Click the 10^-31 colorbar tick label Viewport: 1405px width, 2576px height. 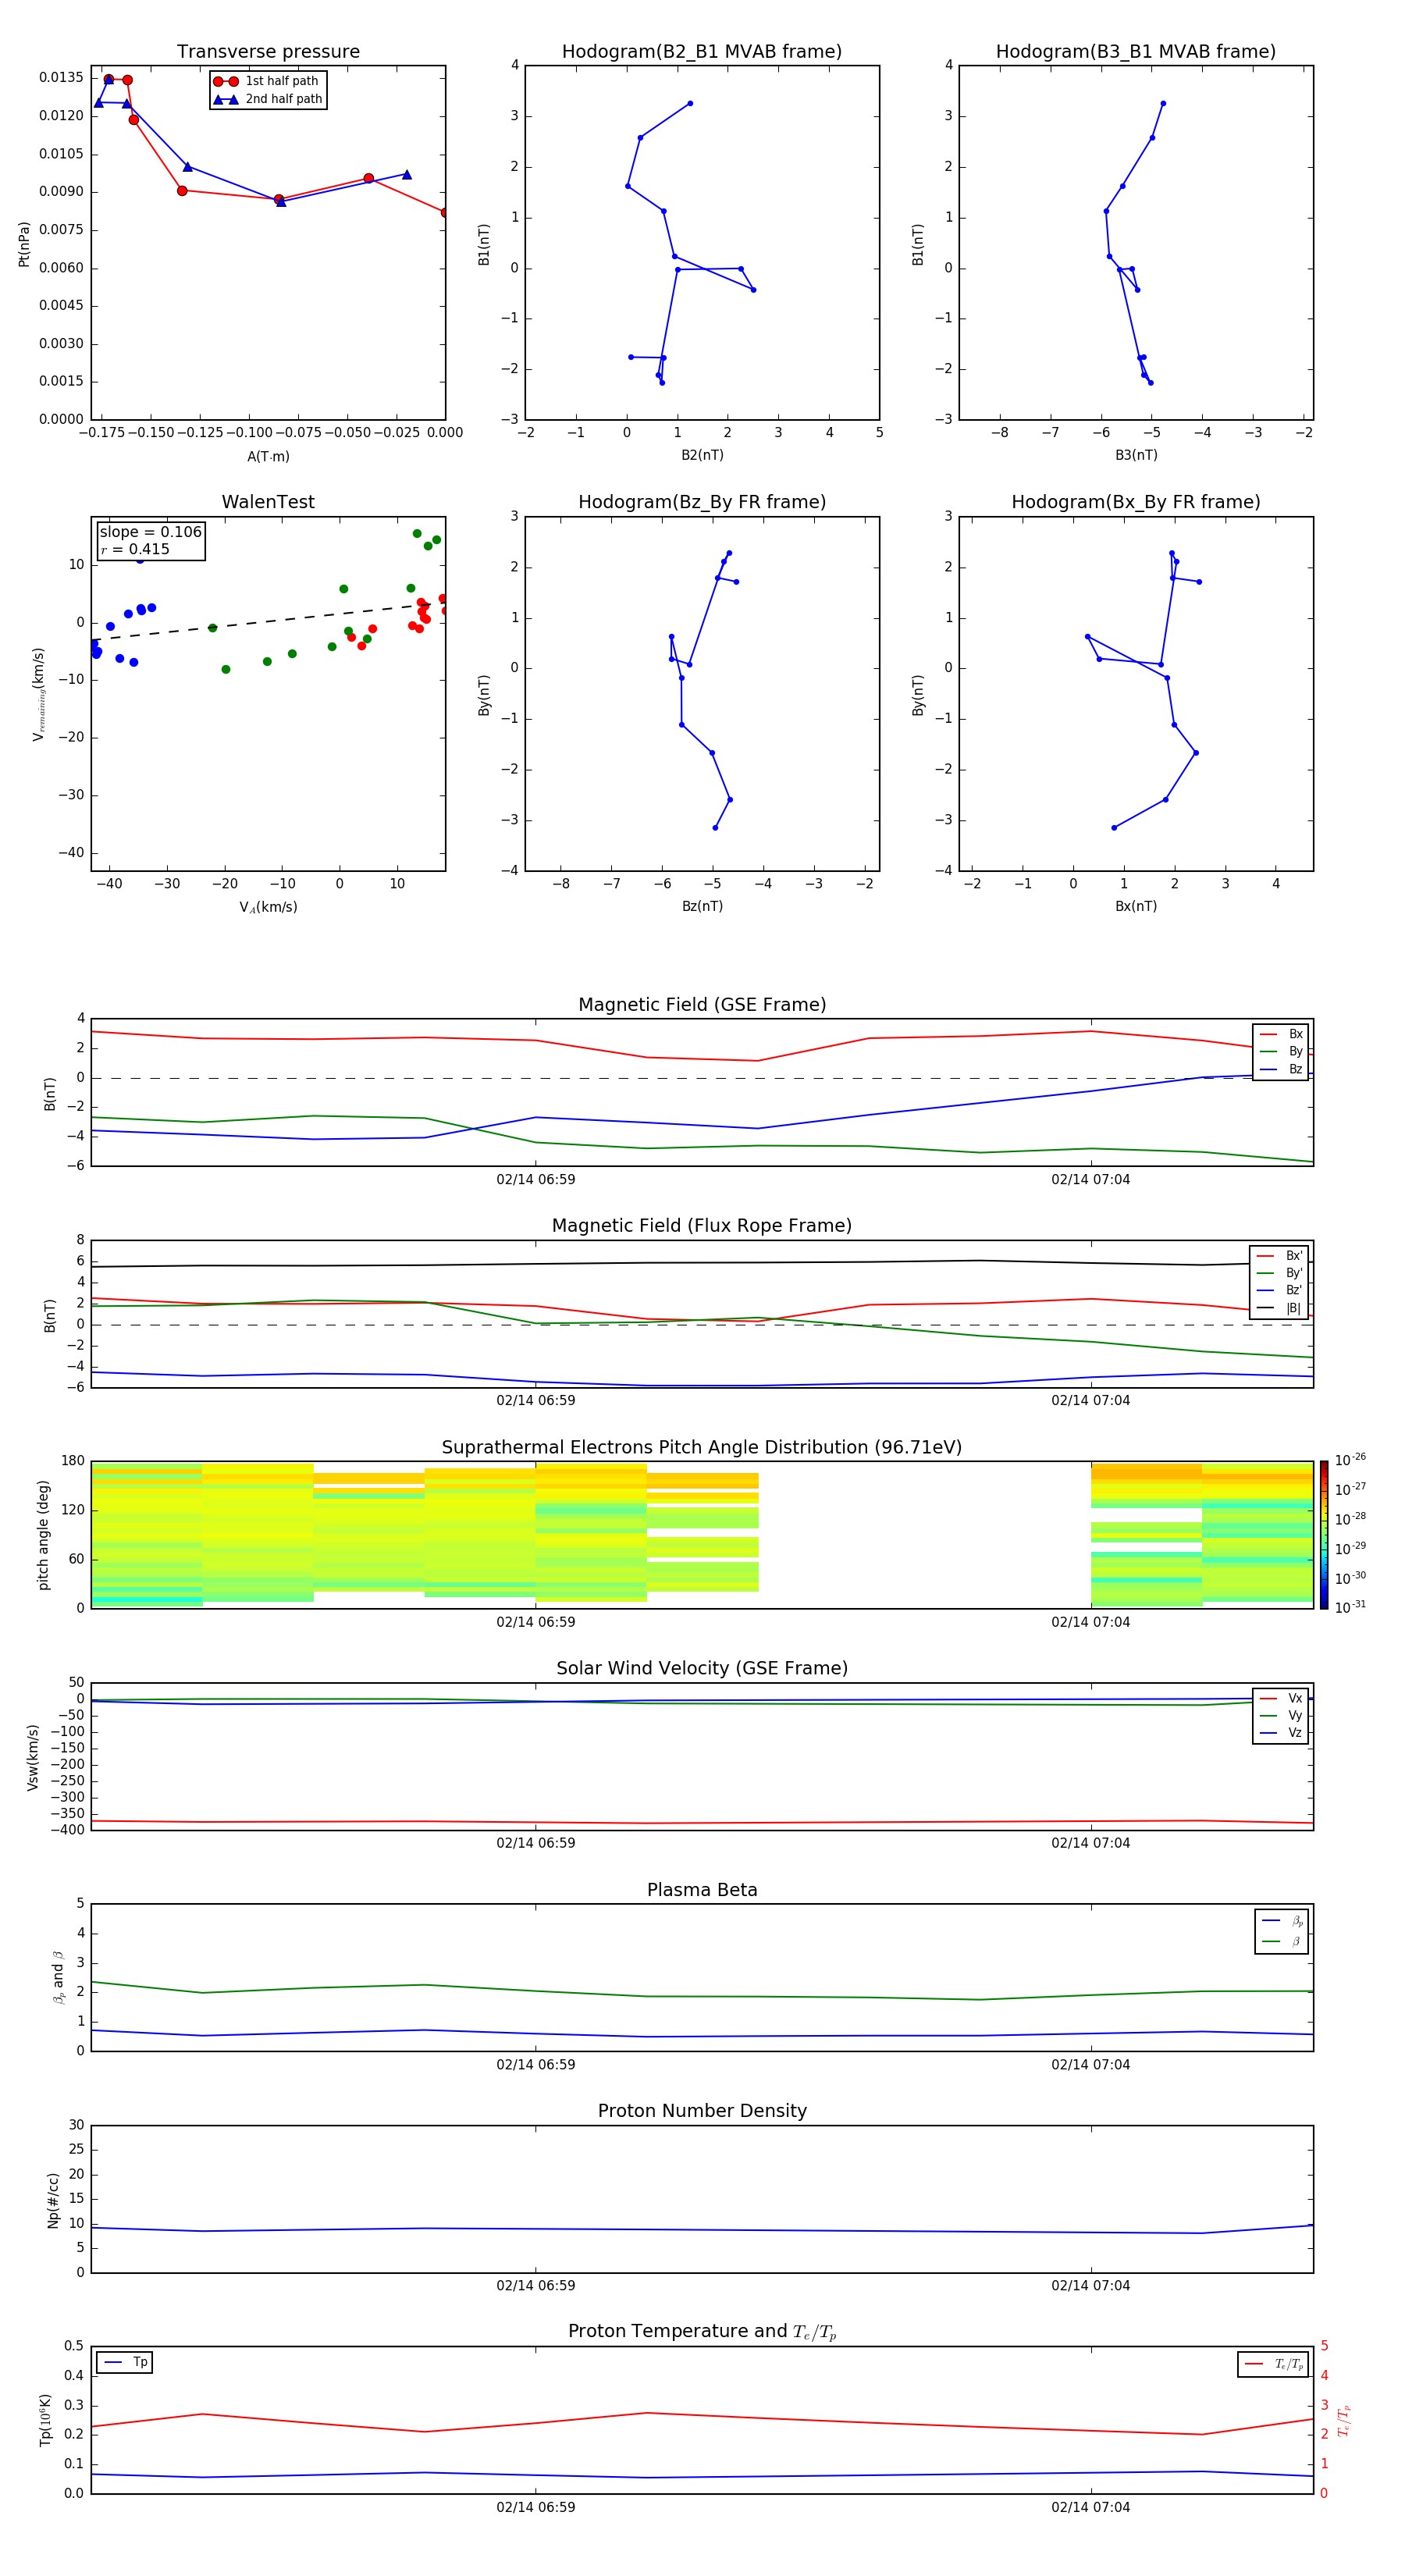tap(1350, 1607)
